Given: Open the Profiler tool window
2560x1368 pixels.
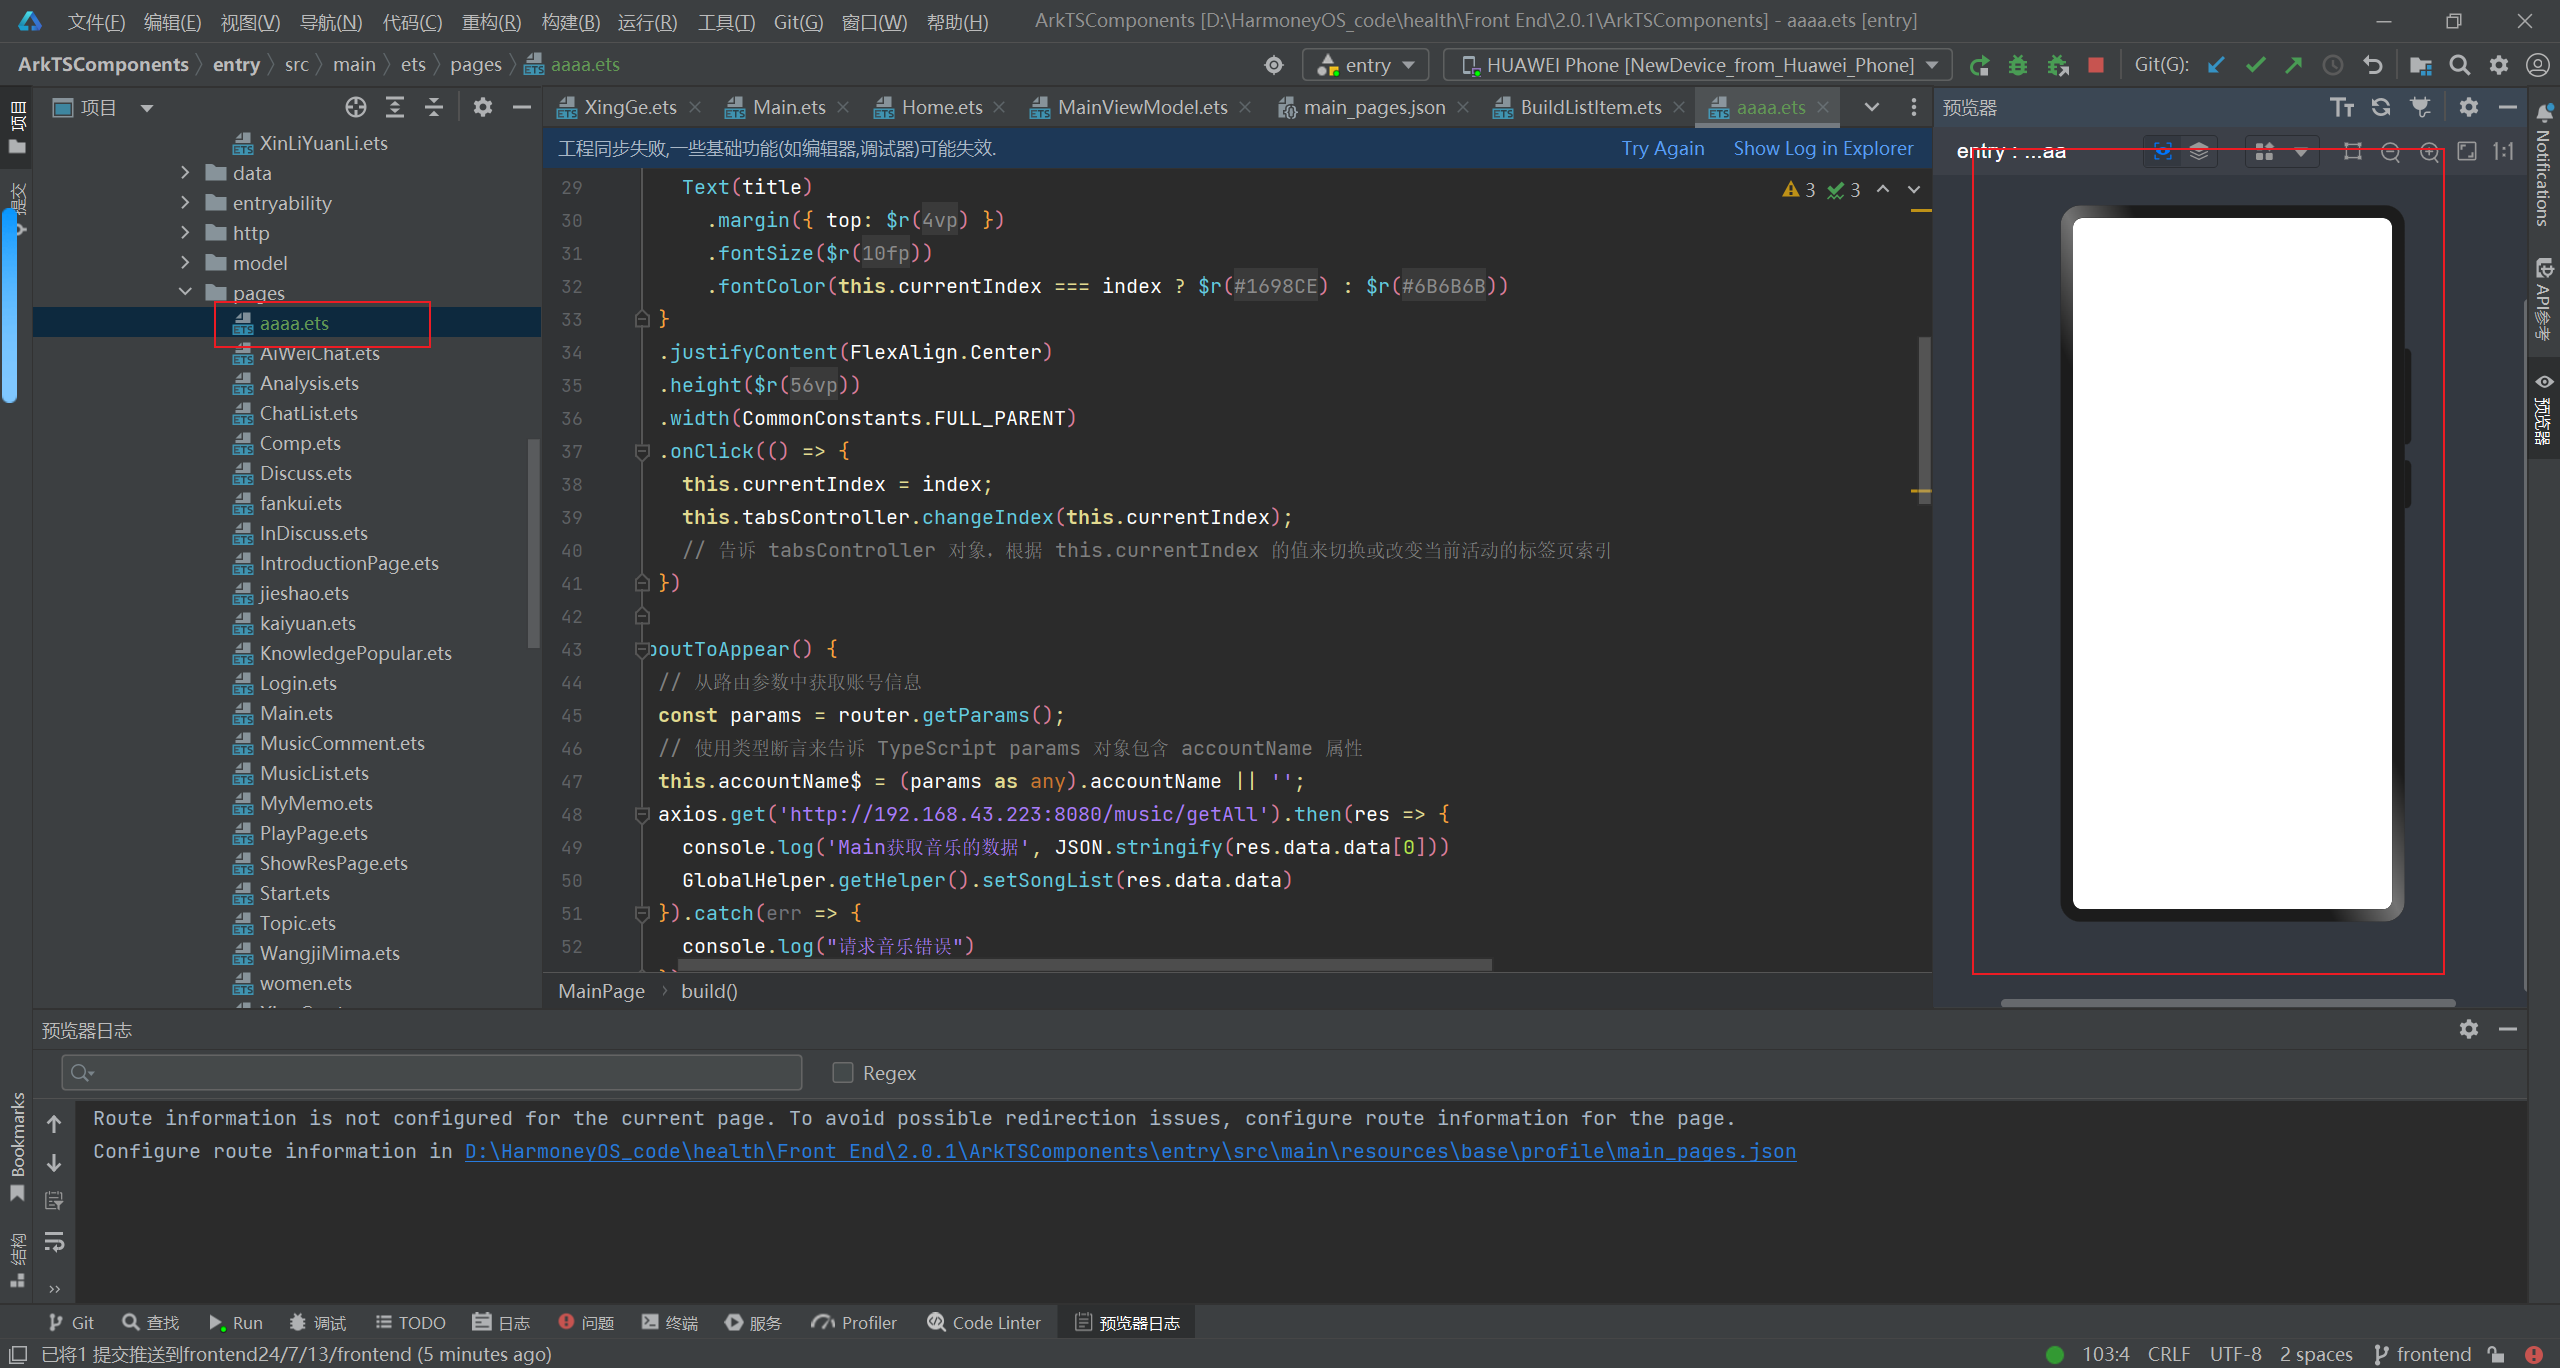Looking at the screenshot, I should [854, 1322].
